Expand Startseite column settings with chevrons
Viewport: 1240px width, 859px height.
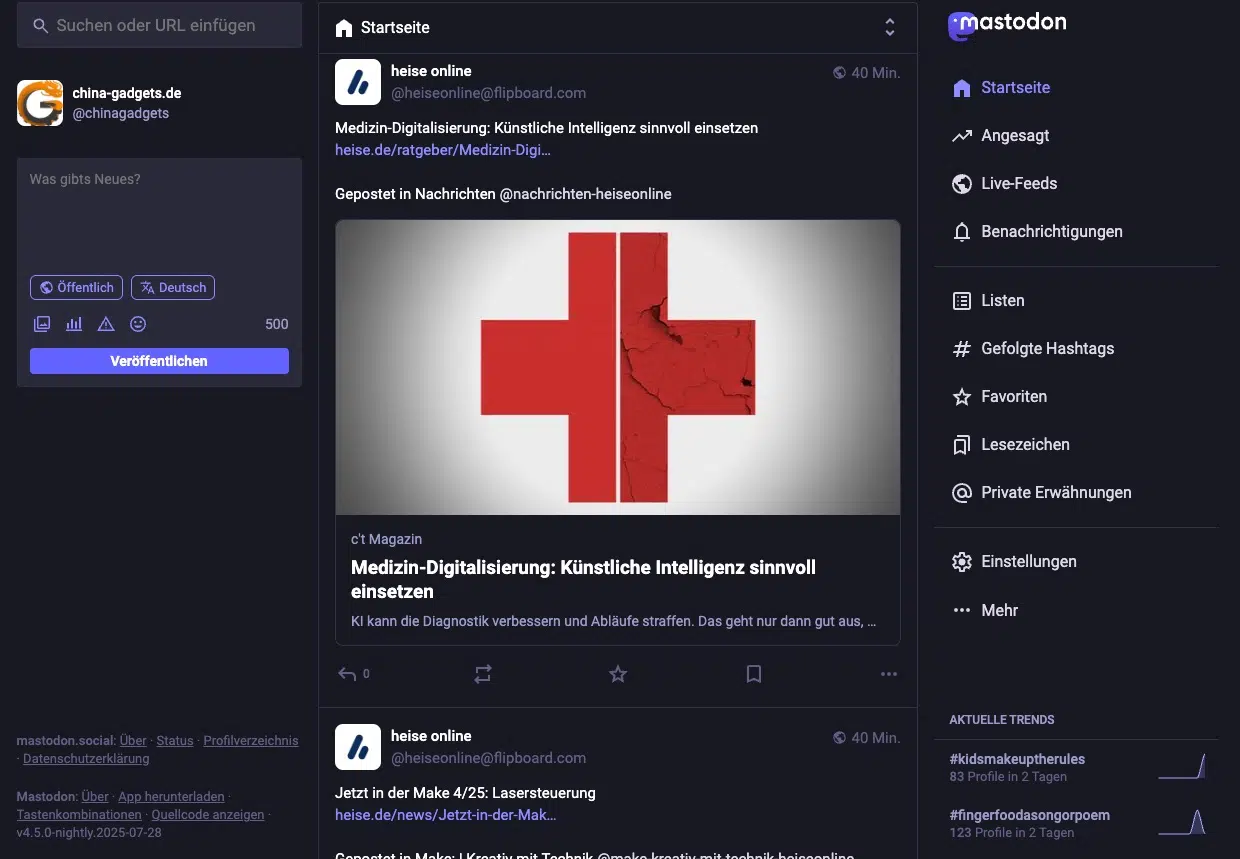coord(890,28)
